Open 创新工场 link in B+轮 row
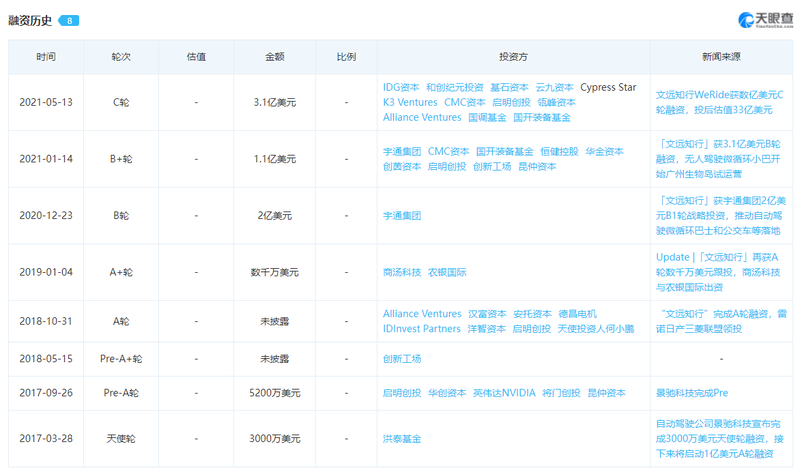This screenshot has width=800, height=470. point(492,166)
